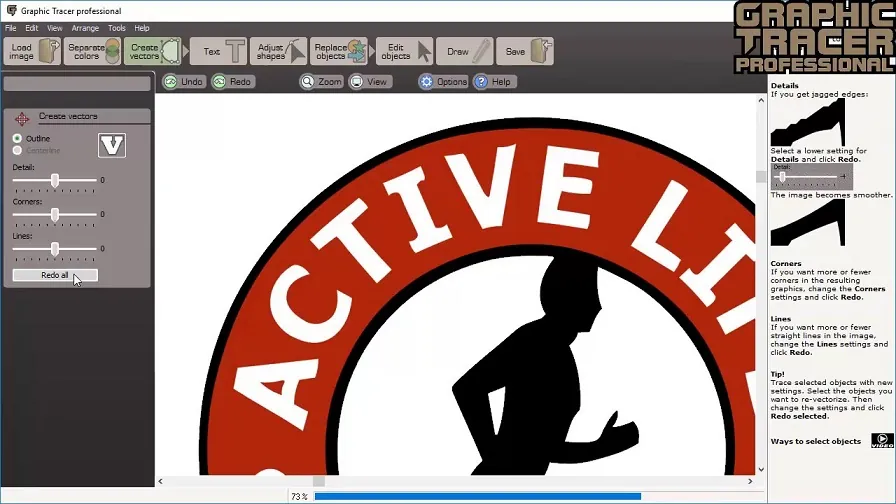Viewport: 896px width, 504px height.
Task: Activate the Edit objects arrow tool
Action: (405, 51)
